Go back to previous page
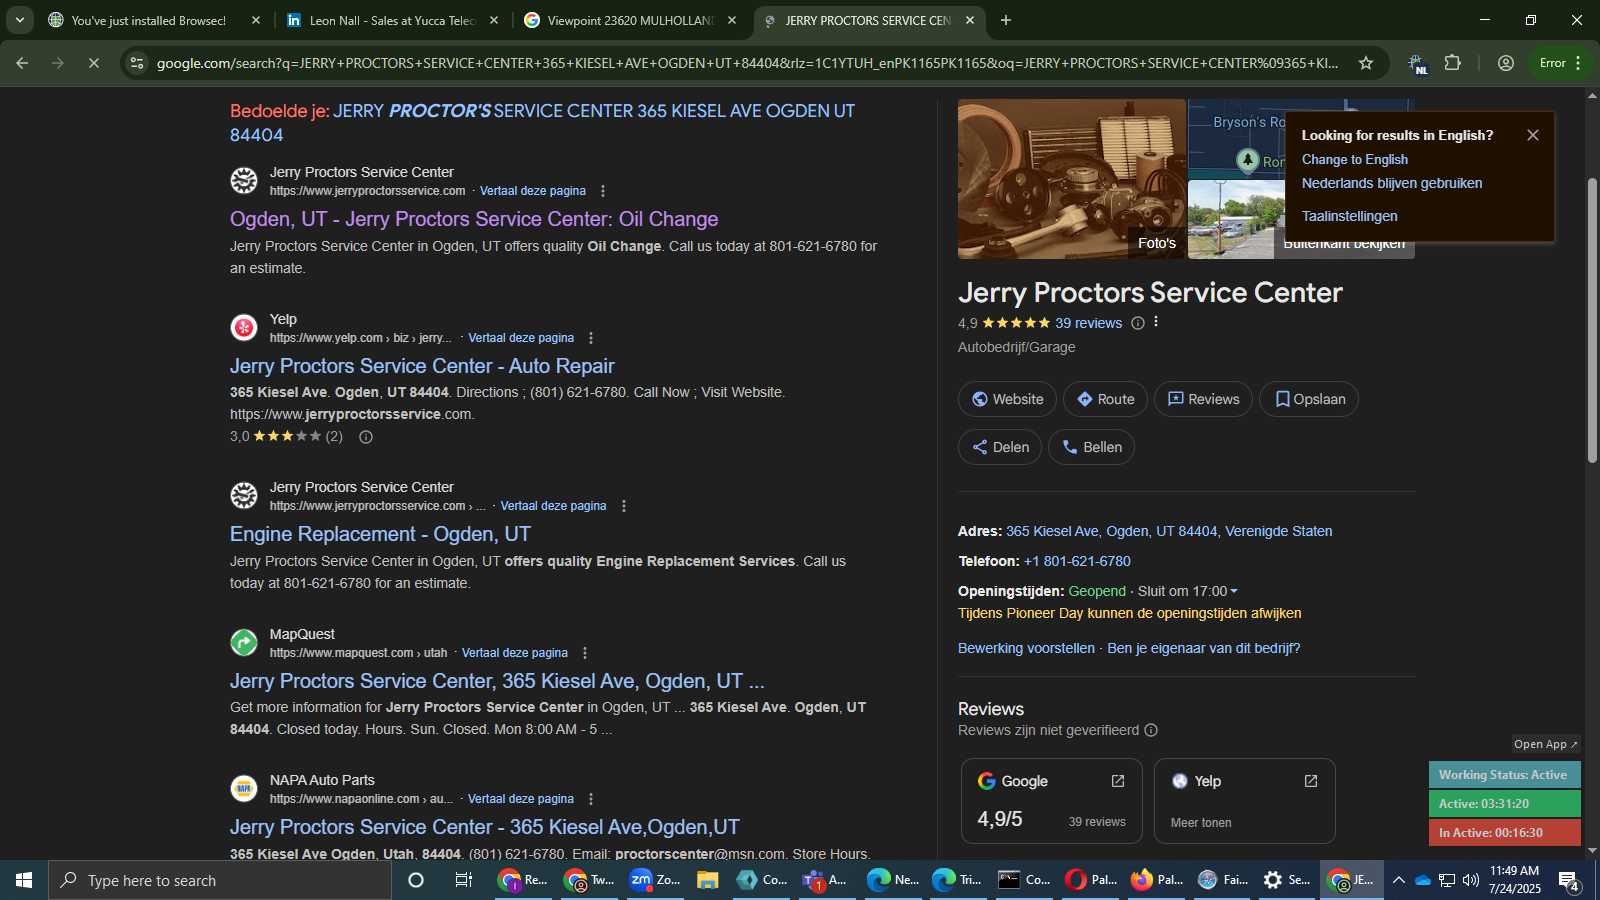Image resolution: width=1600 pixels, height=900 pixels. click(22, 63)
